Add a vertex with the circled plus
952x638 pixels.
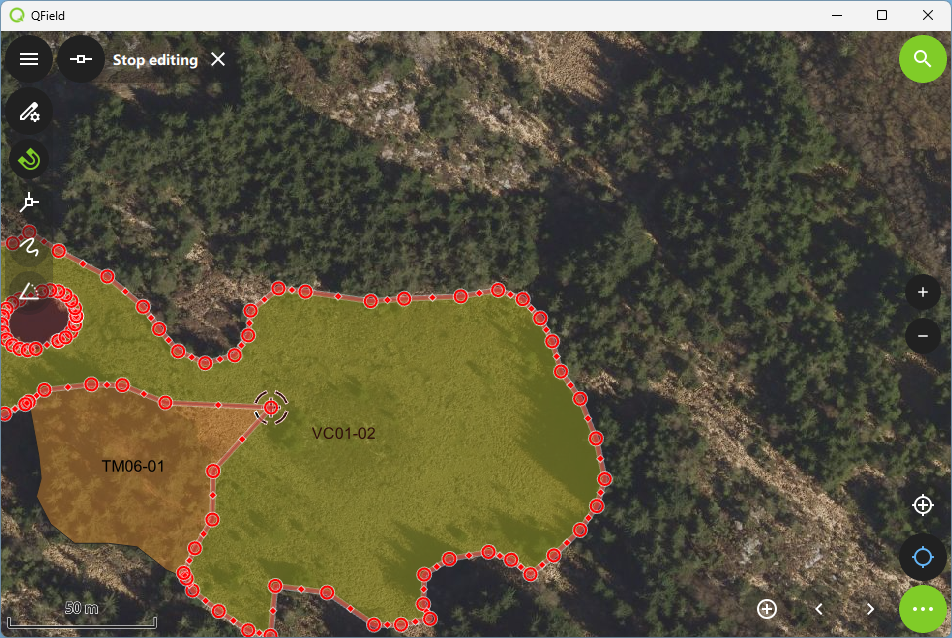767,609
